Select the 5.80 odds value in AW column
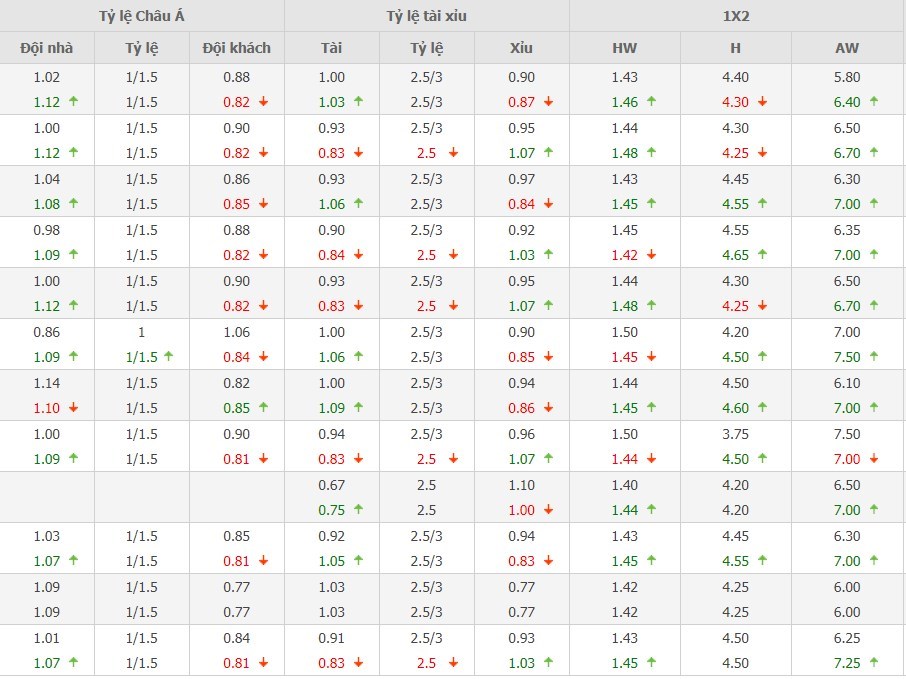 (x=846, y=77)
